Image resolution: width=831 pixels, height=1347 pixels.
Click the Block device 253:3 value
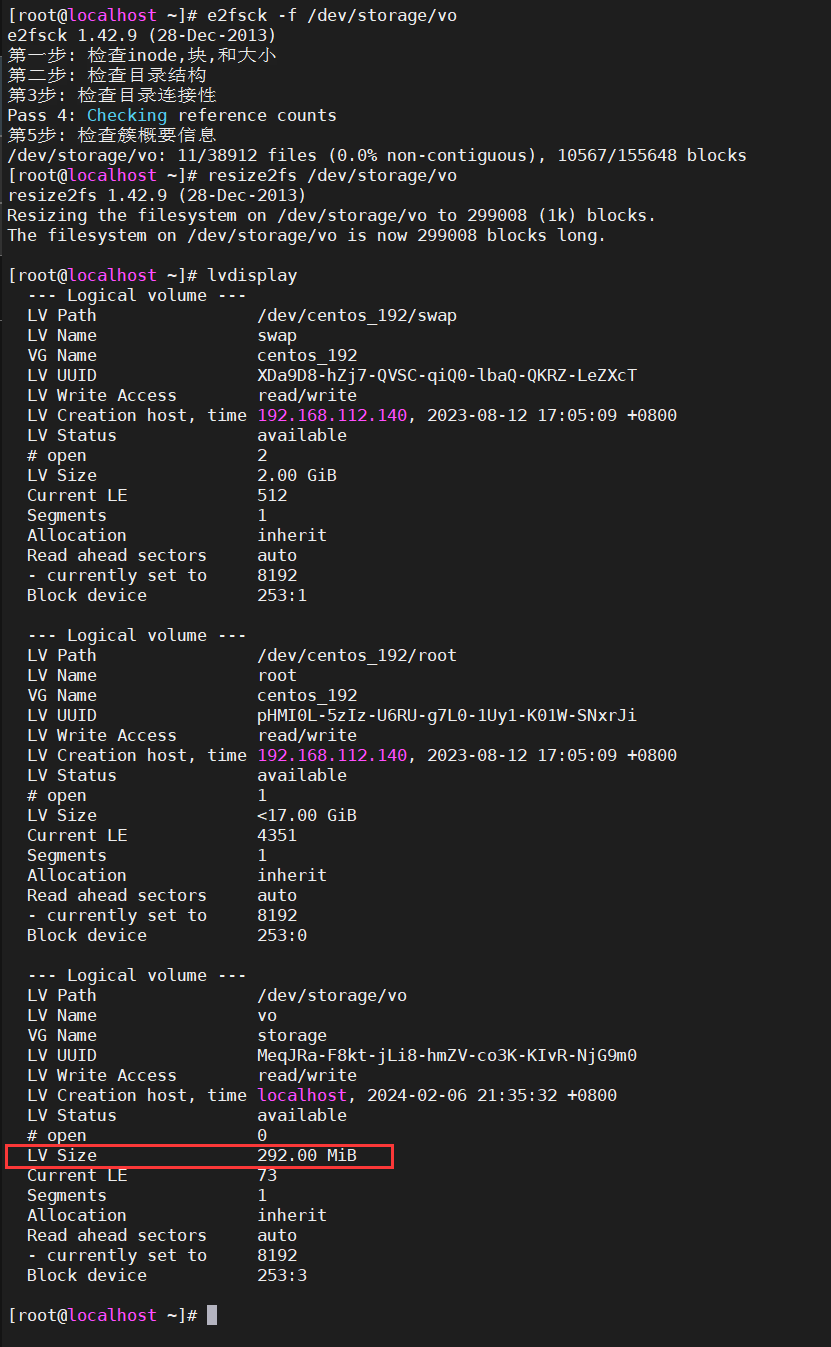point(282,1275)
